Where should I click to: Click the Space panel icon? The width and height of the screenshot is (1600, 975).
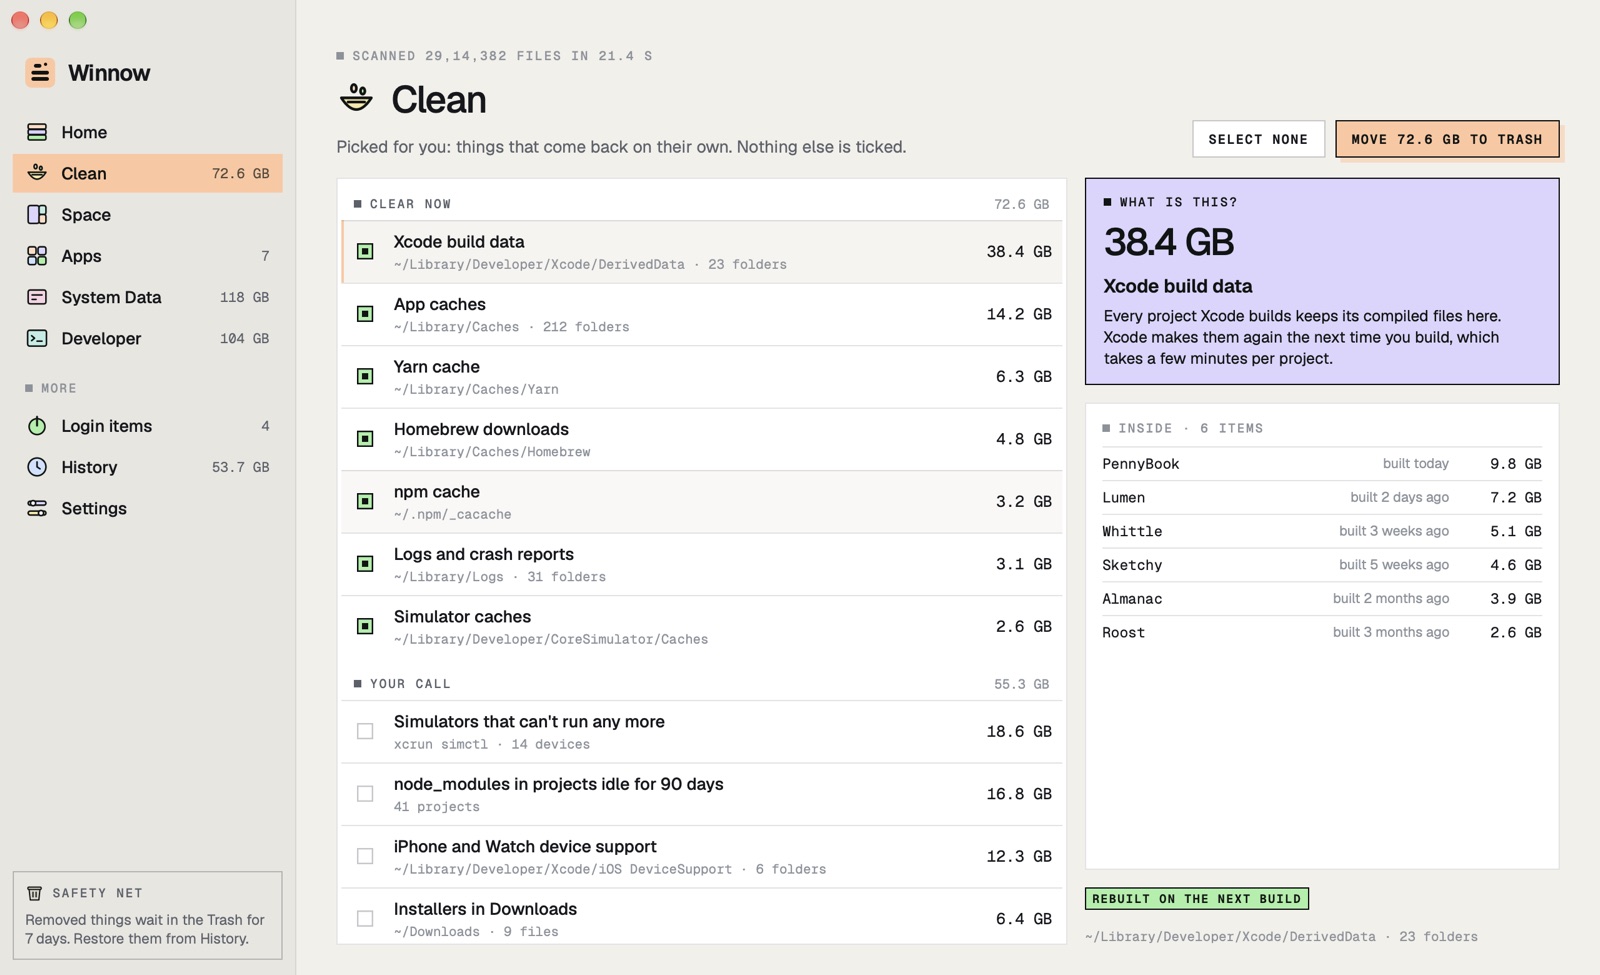(x=37, y=214)
